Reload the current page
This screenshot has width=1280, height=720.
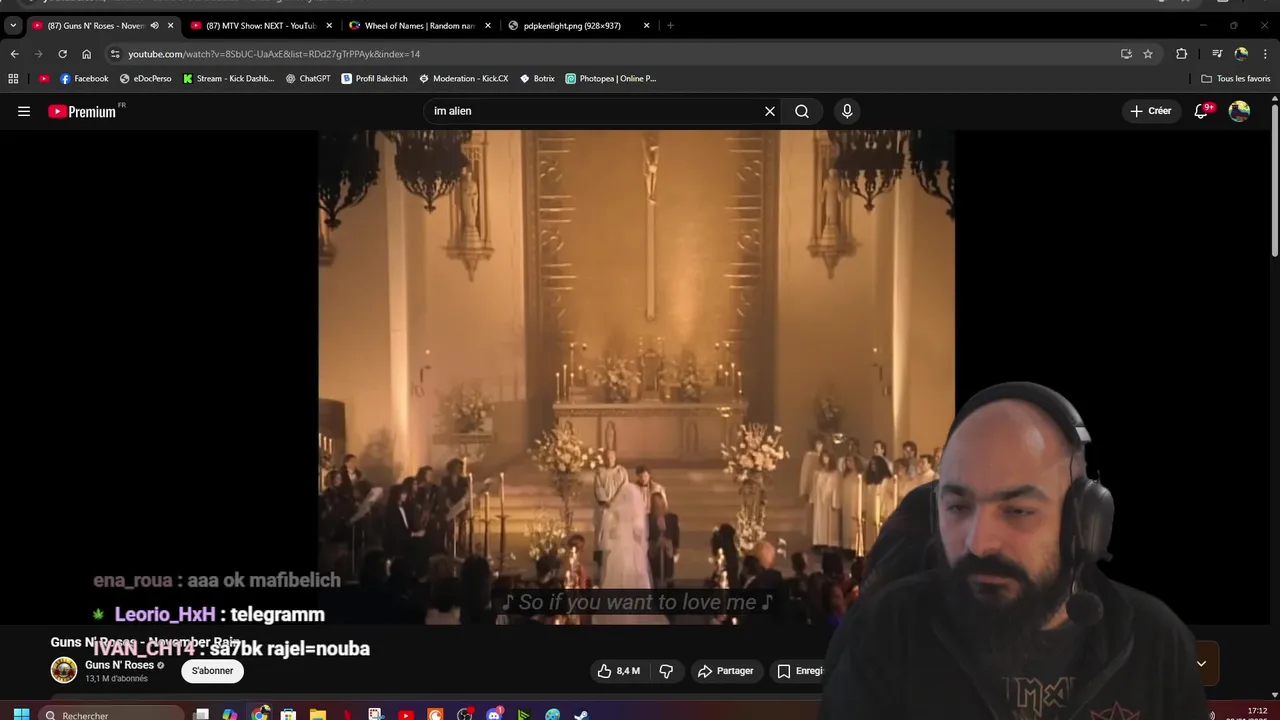click(62, 54)
